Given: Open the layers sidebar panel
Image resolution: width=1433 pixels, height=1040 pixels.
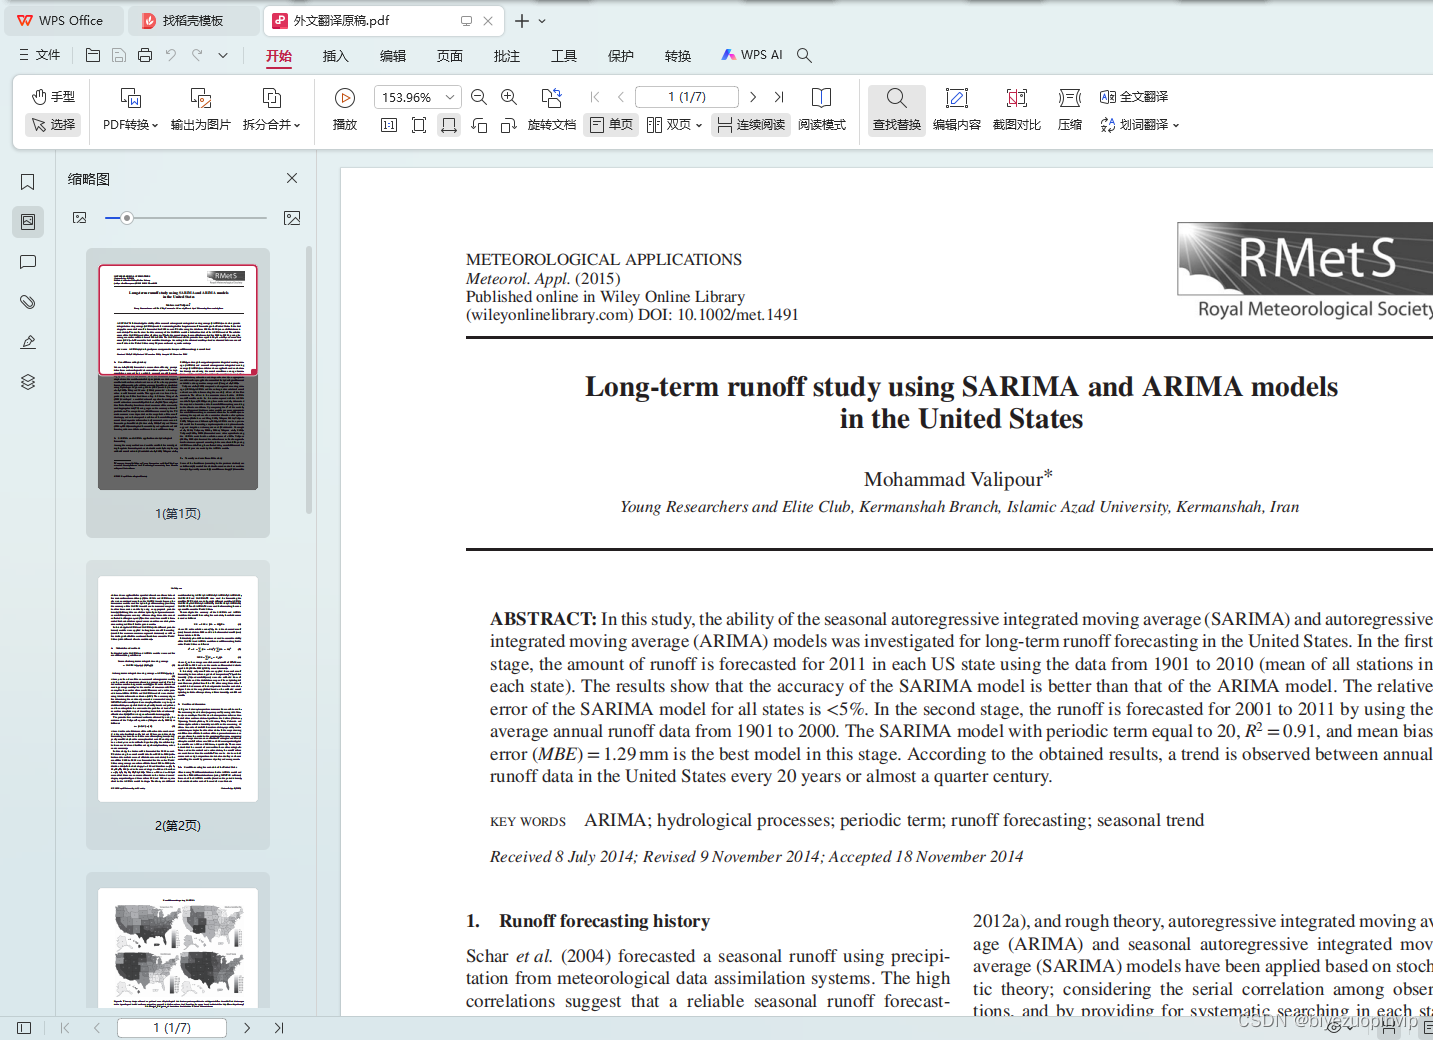Looking at the screenshot, I should [28, 382].
